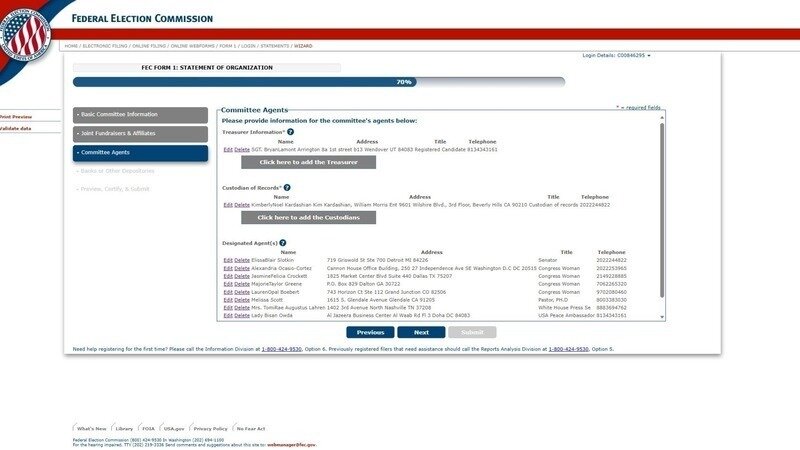Select the Committee Agents step
The image size is (800, 450).
(x=140, y=153)
